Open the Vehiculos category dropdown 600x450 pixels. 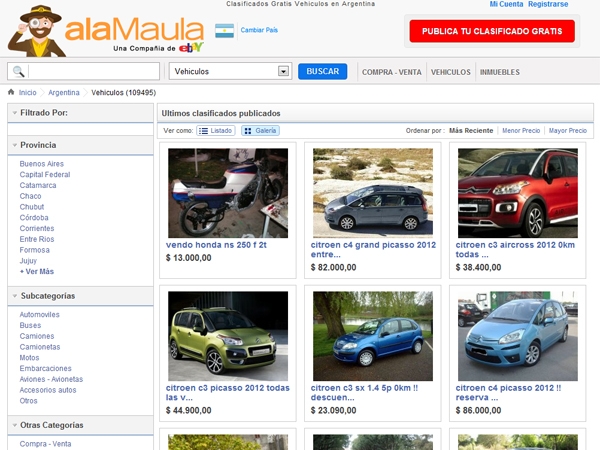(230, 71)
